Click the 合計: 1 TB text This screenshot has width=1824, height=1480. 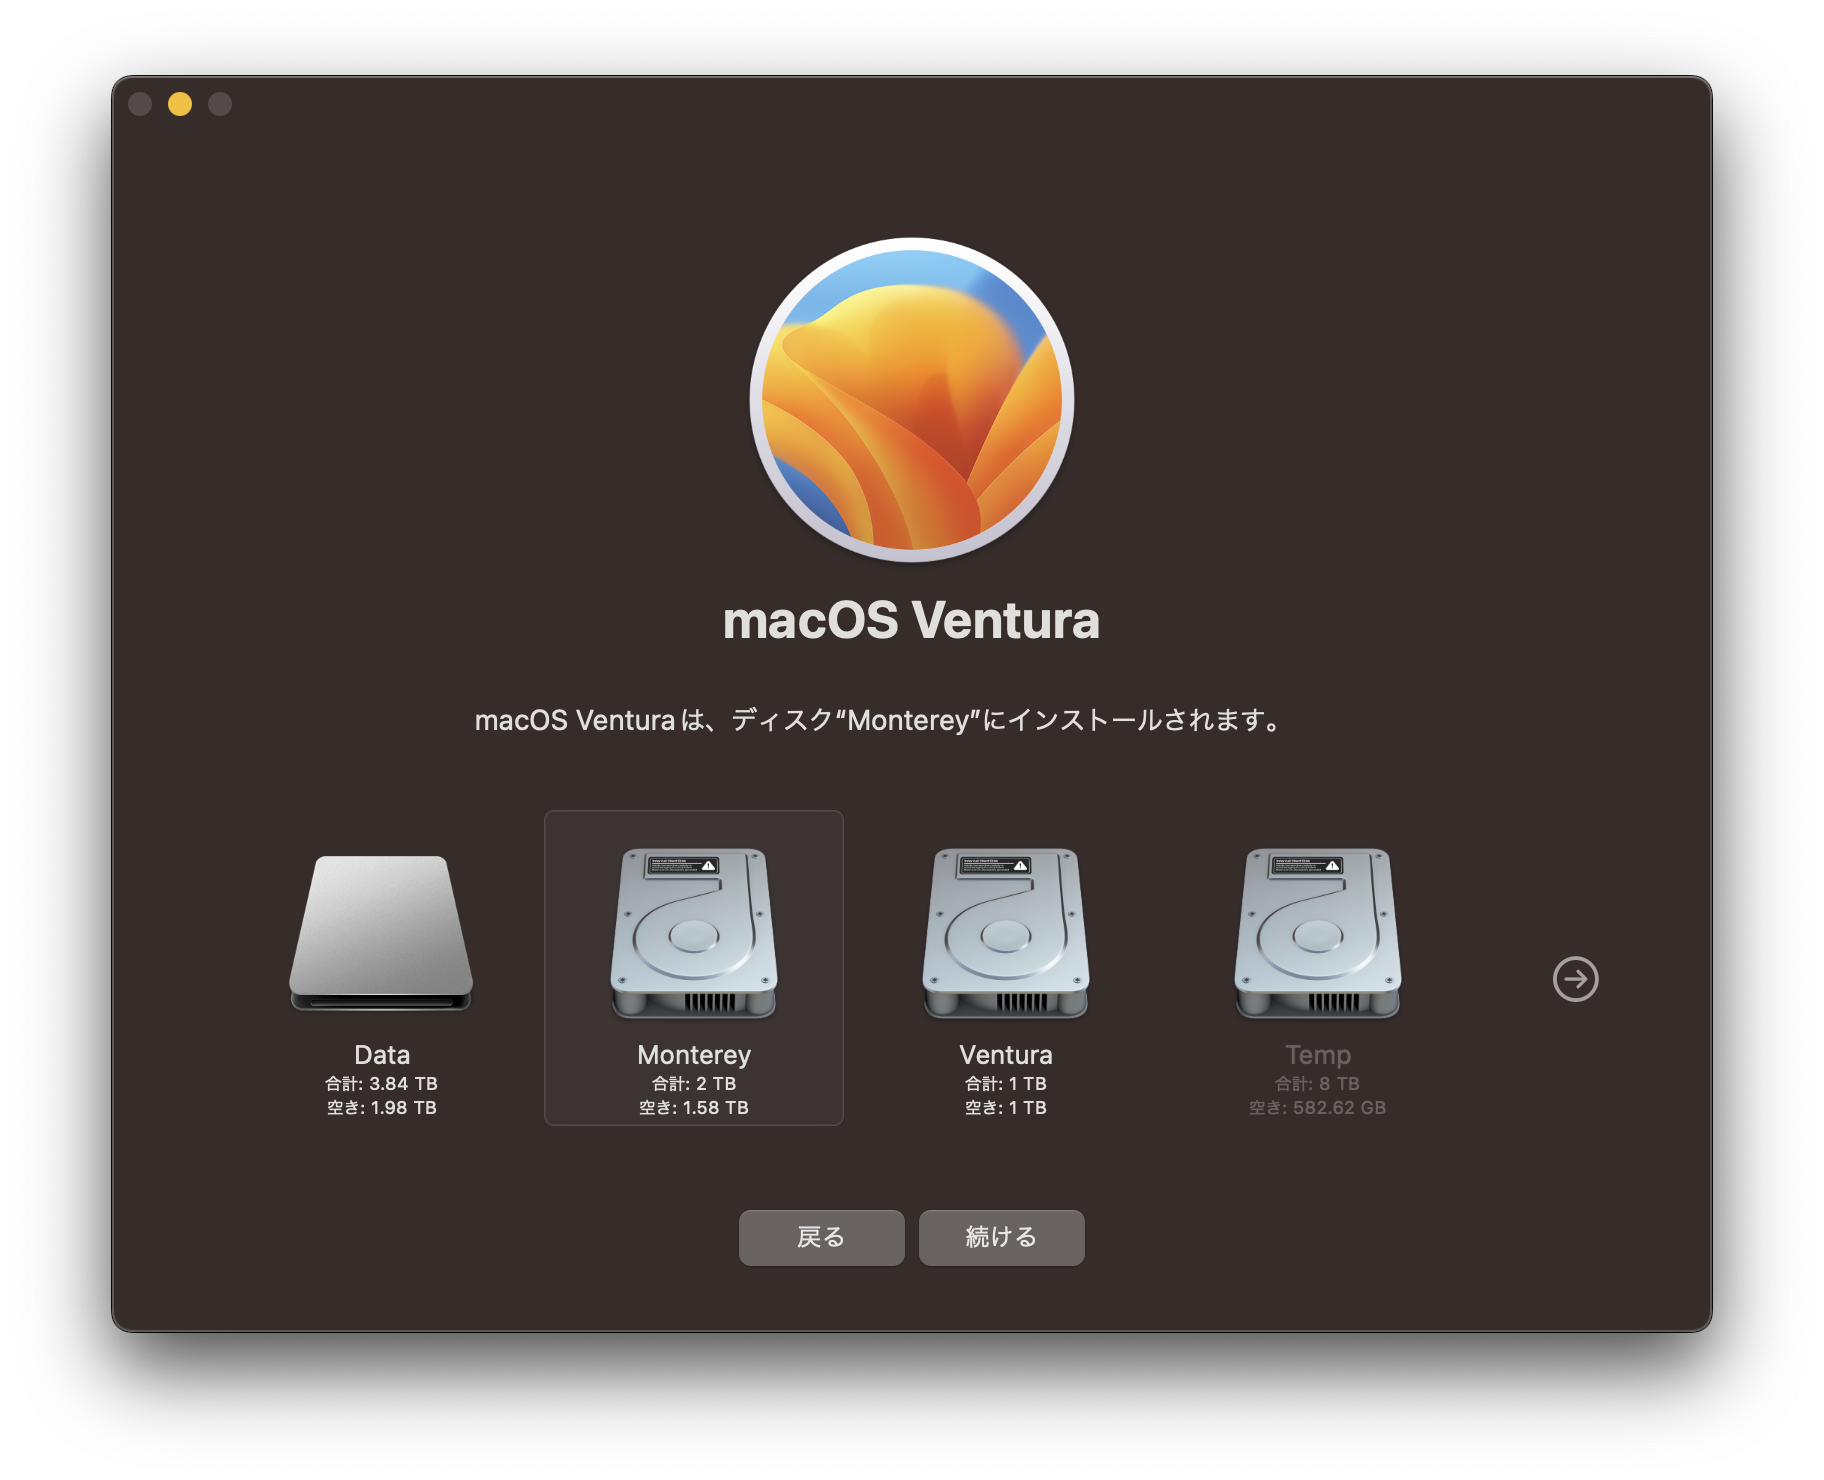coord(1006,1084)
